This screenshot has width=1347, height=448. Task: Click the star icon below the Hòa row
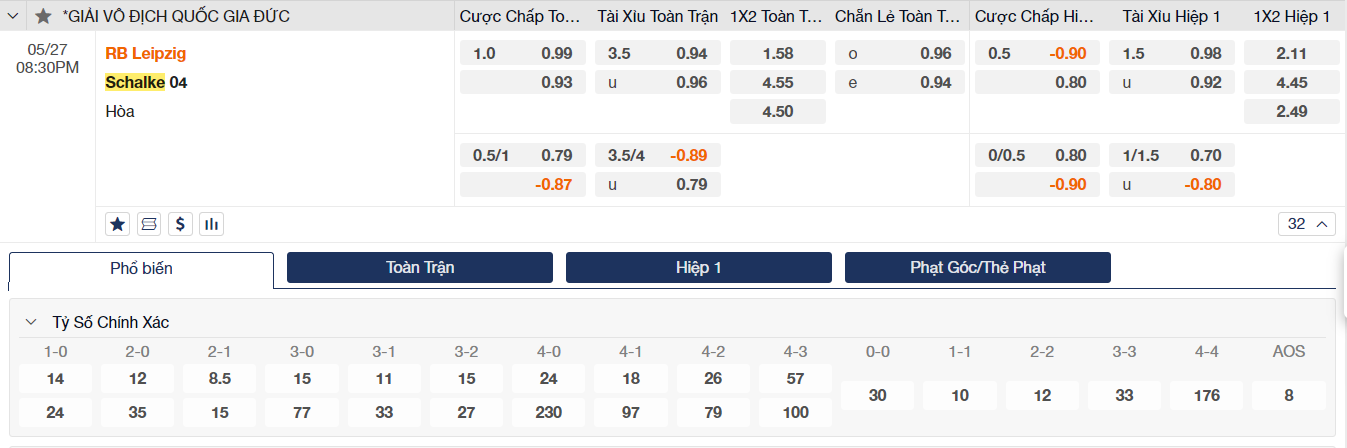tap(118, 224)
